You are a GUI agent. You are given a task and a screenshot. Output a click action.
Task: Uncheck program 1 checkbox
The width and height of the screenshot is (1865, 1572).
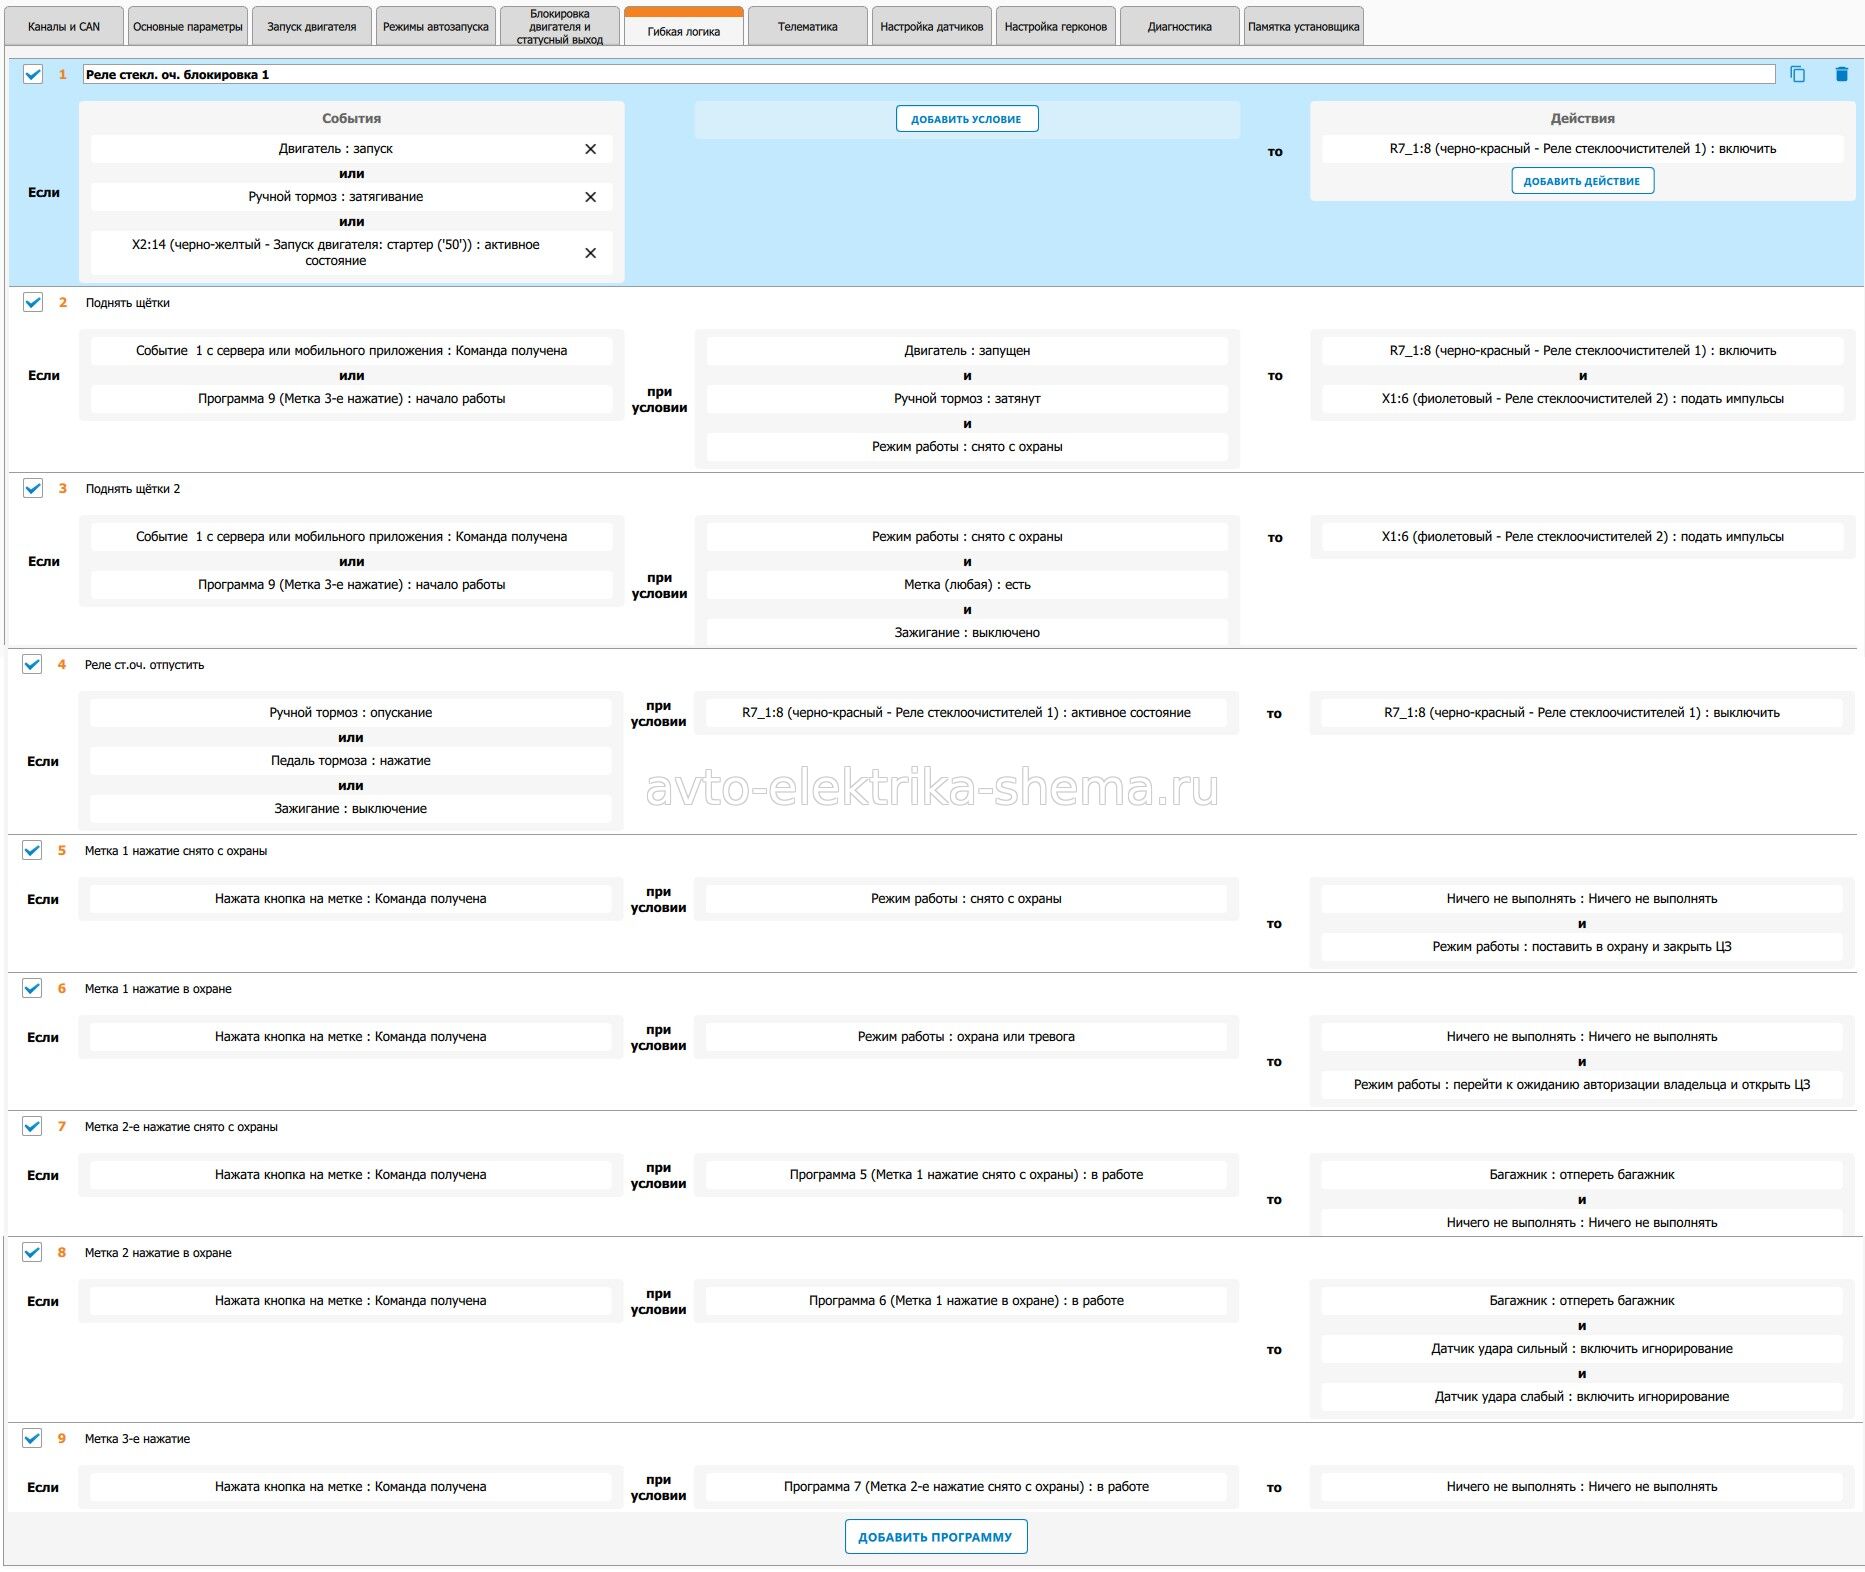(33, 74)
